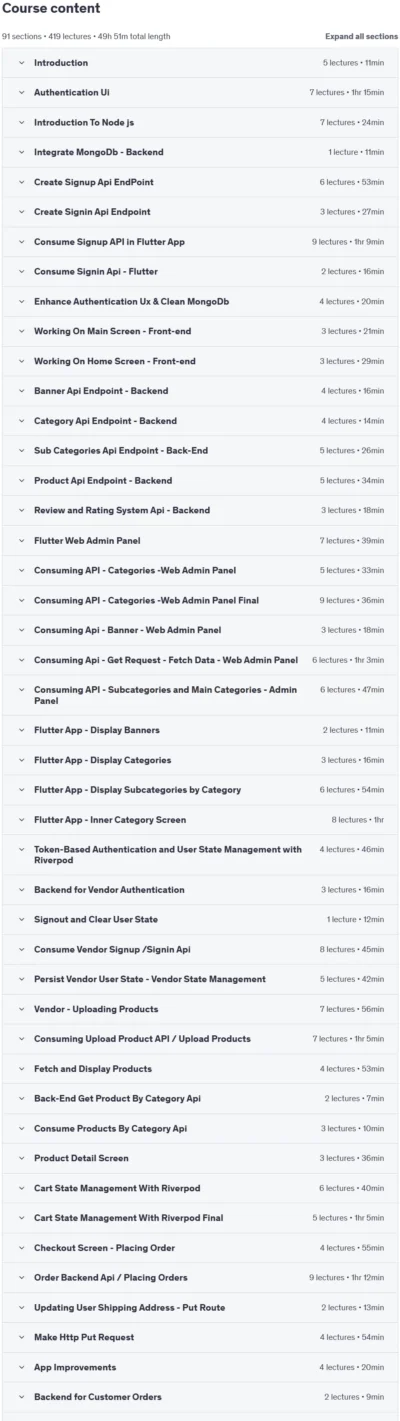This screenshot has height=1421, width=400.
Task: Expand Backend for Customer Orders section
Action: coord(200,1397)
